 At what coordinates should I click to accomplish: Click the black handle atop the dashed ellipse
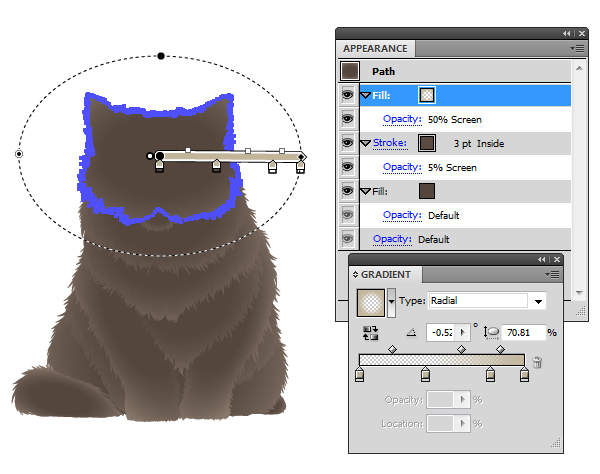coord(161,56)
